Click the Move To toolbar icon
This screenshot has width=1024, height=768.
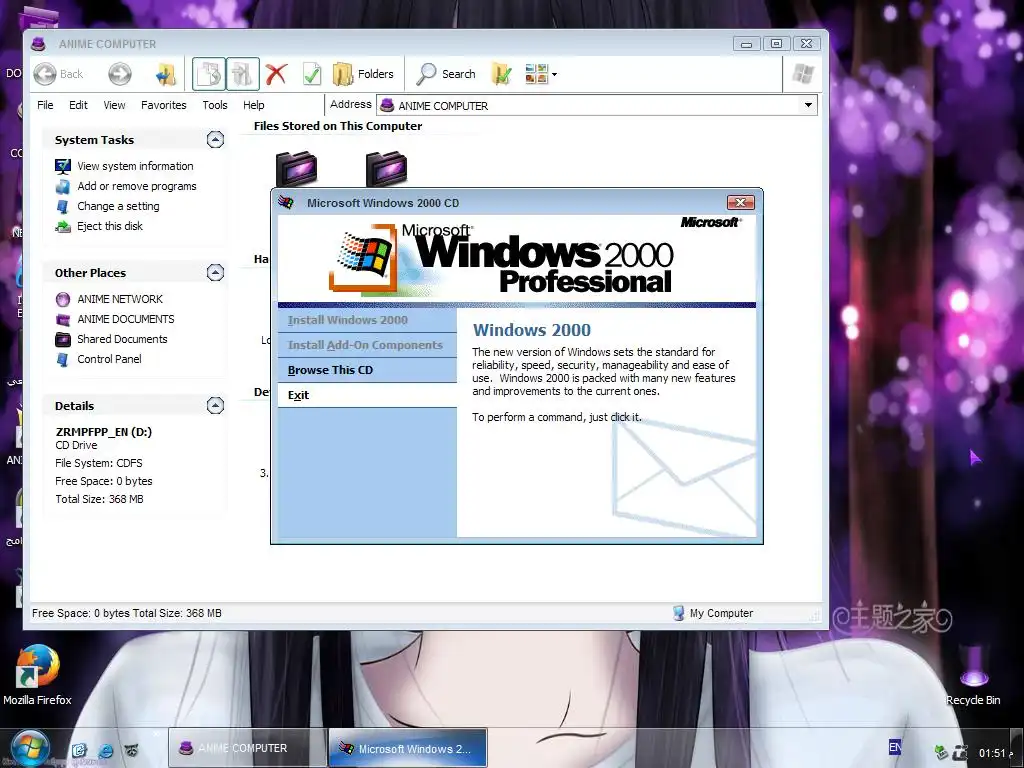pos(242,74)
